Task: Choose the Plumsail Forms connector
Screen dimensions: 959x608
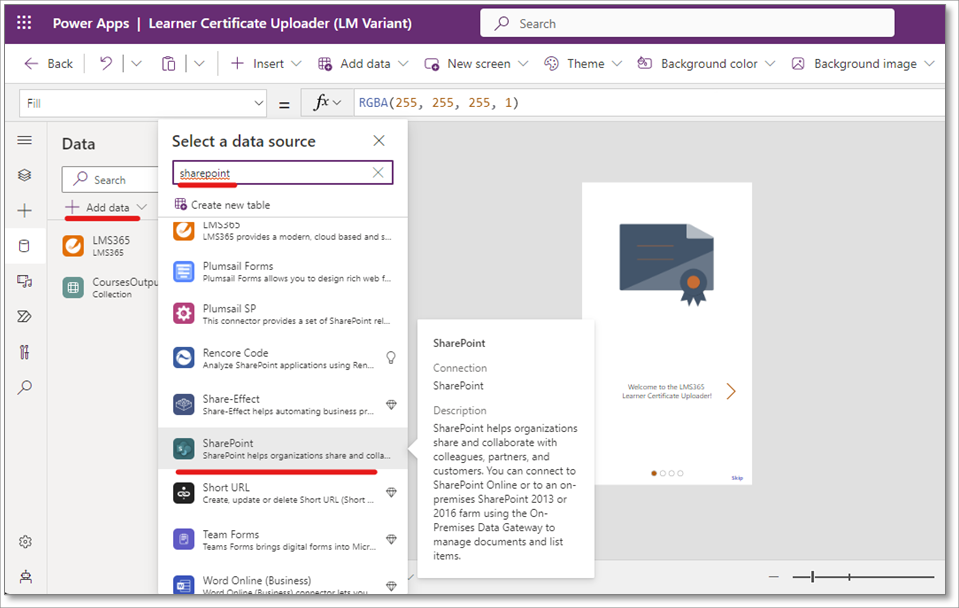Action: point(282,272)
